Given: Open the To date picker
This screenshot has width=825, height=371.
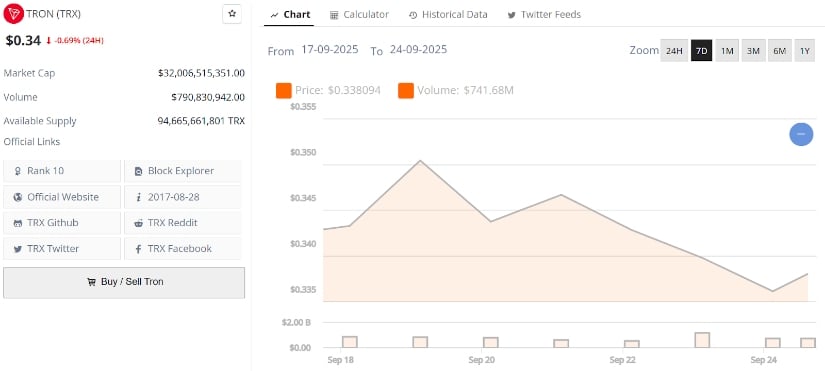Looking at the screenshot, I should coord(418,50).
